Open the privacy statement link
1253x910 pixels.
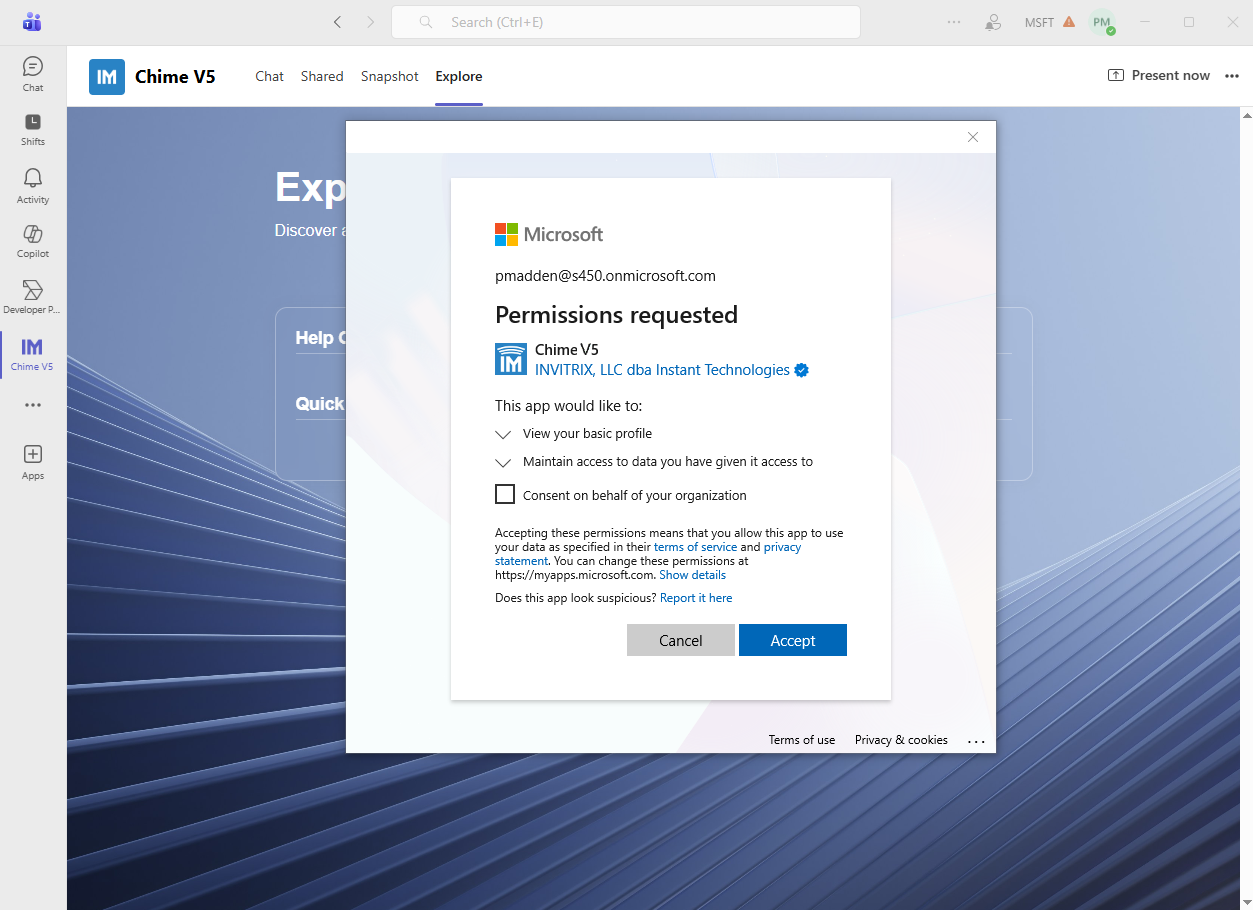783,547
